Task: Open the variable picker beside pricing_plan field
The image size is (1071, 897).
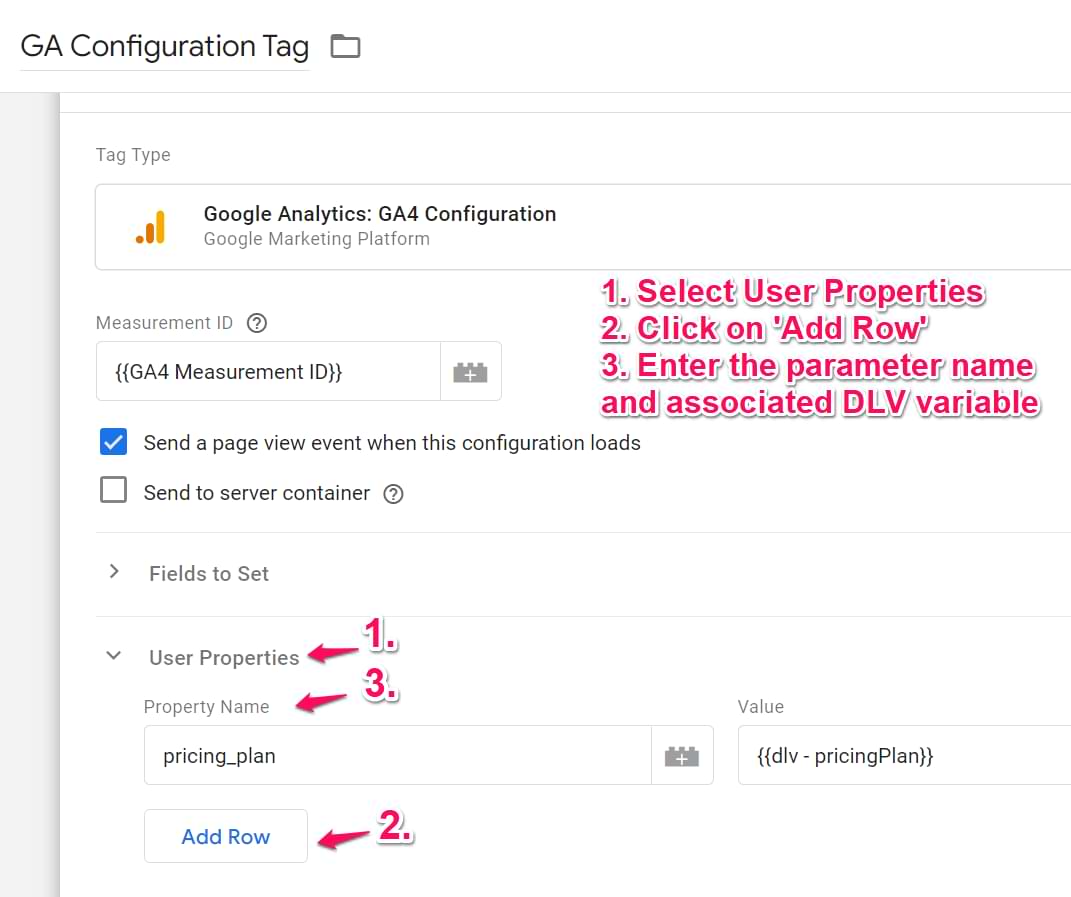Action: [x=683, y=755]
